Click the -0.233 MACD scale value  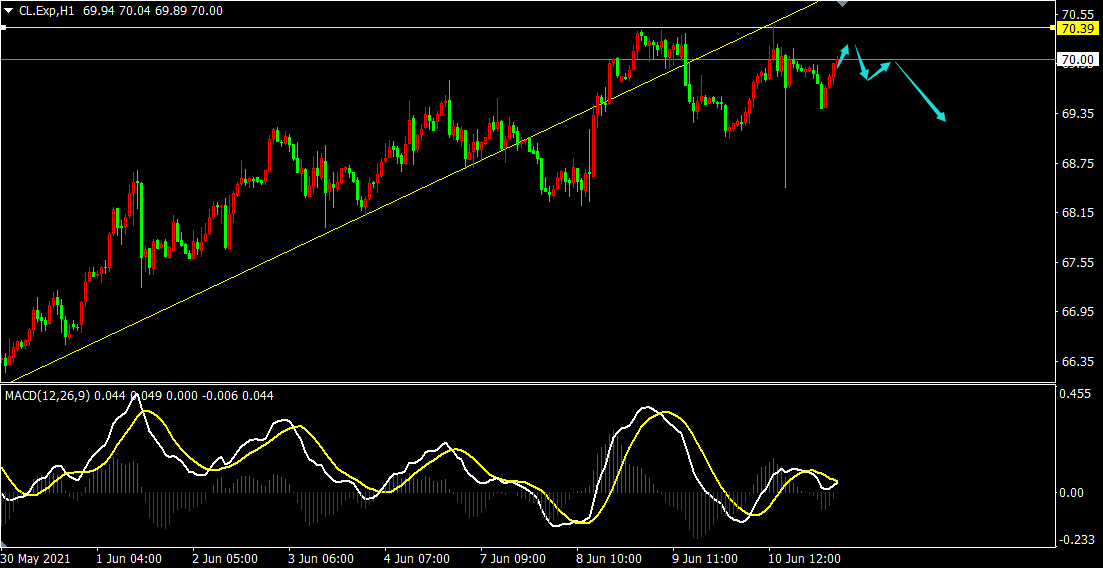click(x=1078, y=540)
